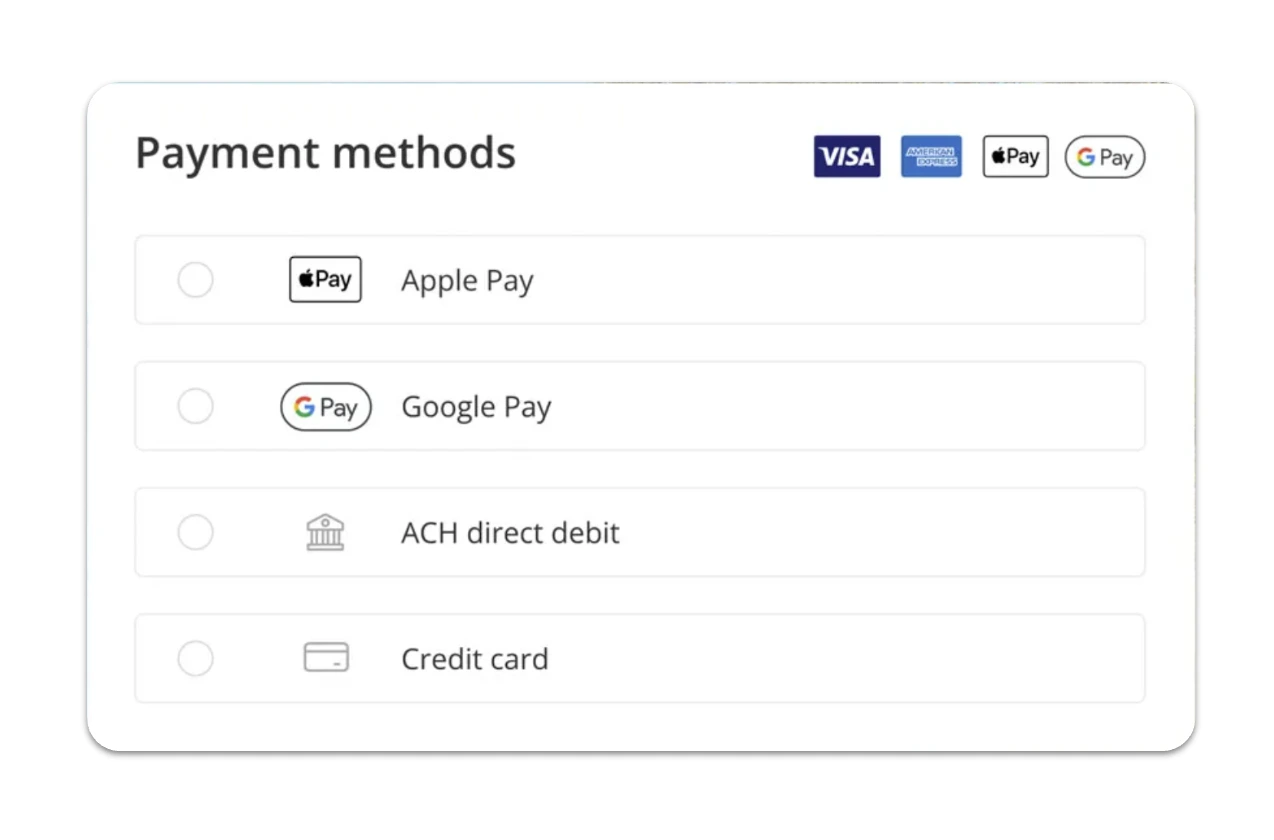Click the Payment methods heading

325,152
